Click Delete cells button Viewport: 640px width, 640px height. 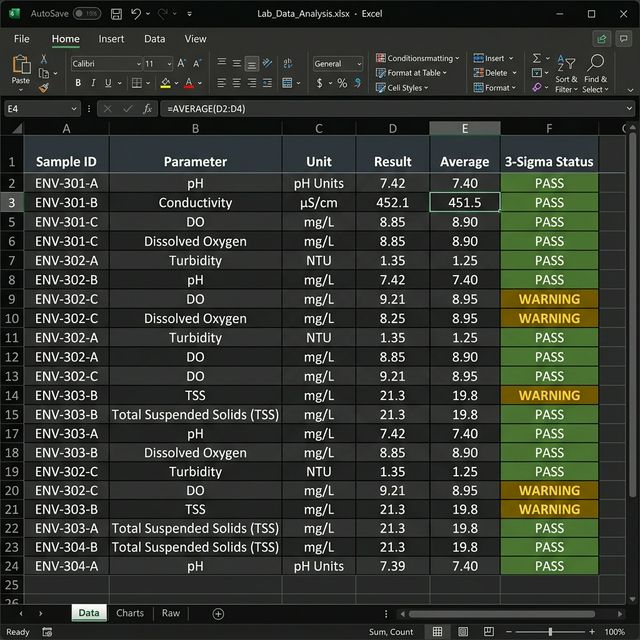point(495,73)
